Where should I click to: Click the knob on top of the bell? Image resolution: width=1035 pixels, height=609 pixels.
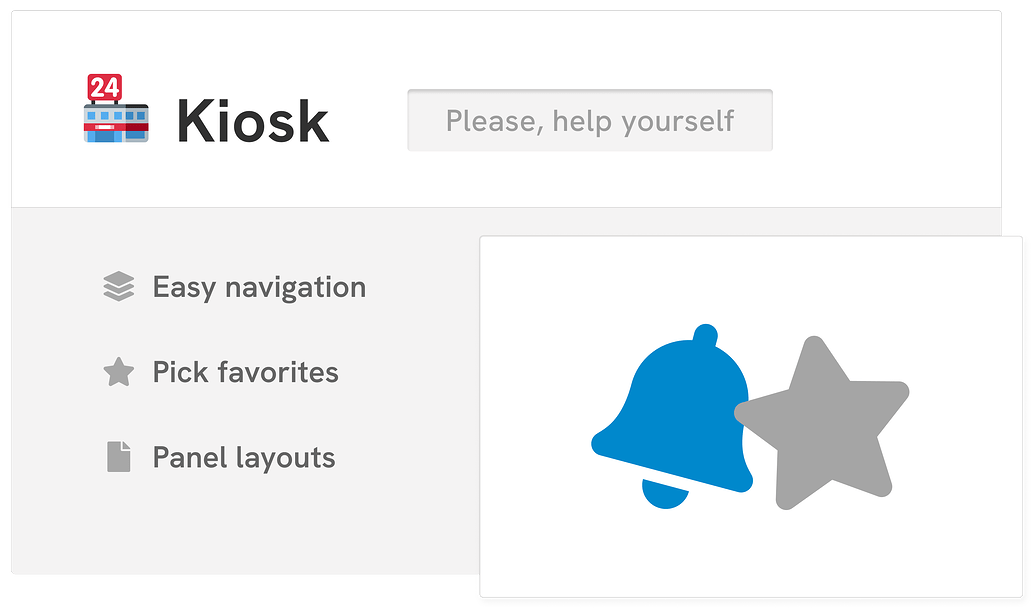pyautogui.click(x=705, y=333)
